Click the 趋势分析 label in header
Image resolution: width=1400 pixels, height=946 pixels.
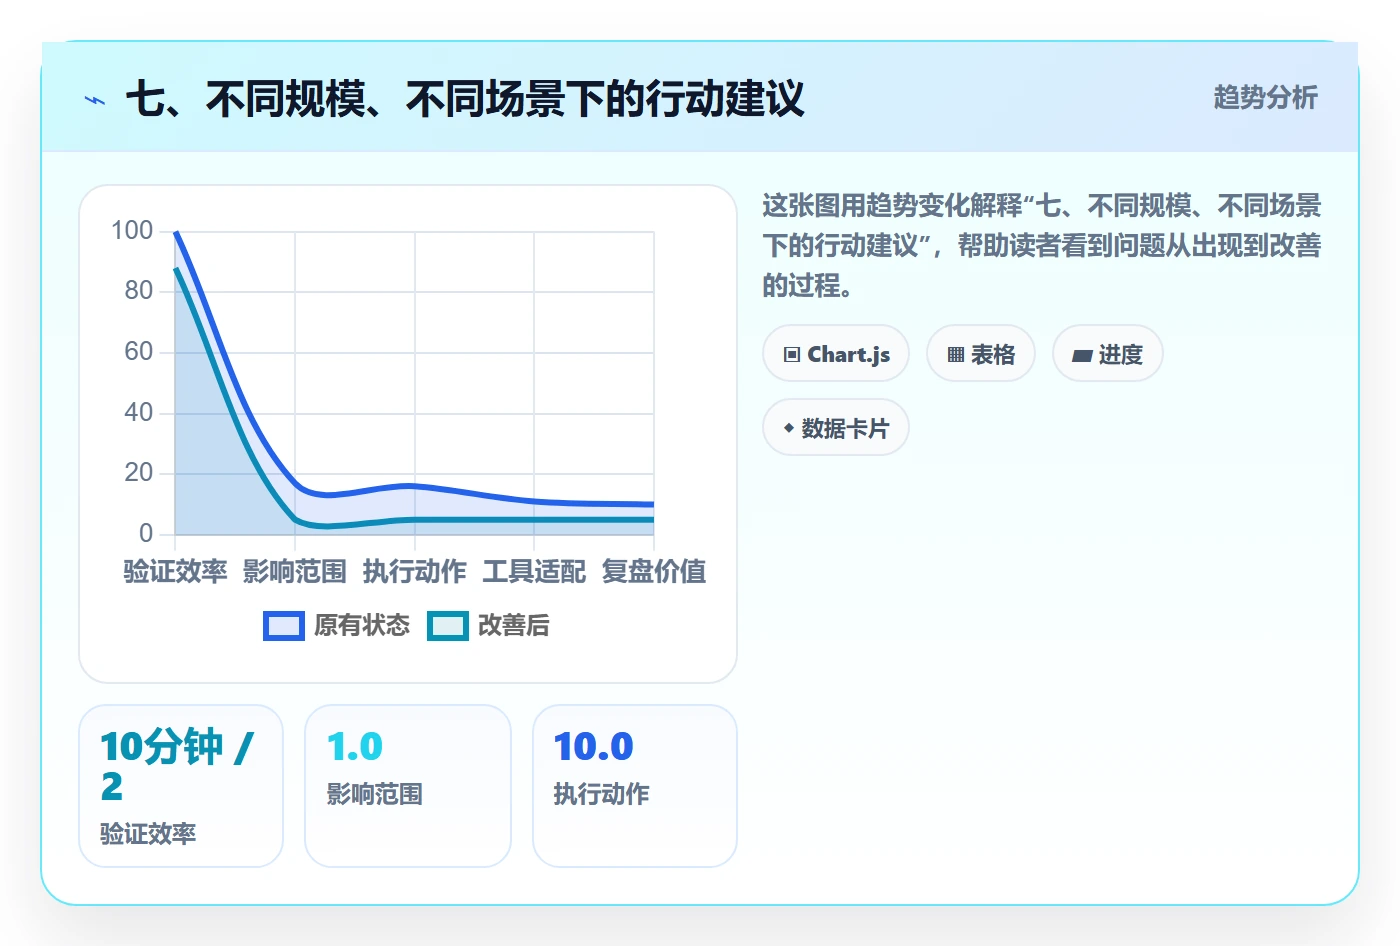(1265, 98)
